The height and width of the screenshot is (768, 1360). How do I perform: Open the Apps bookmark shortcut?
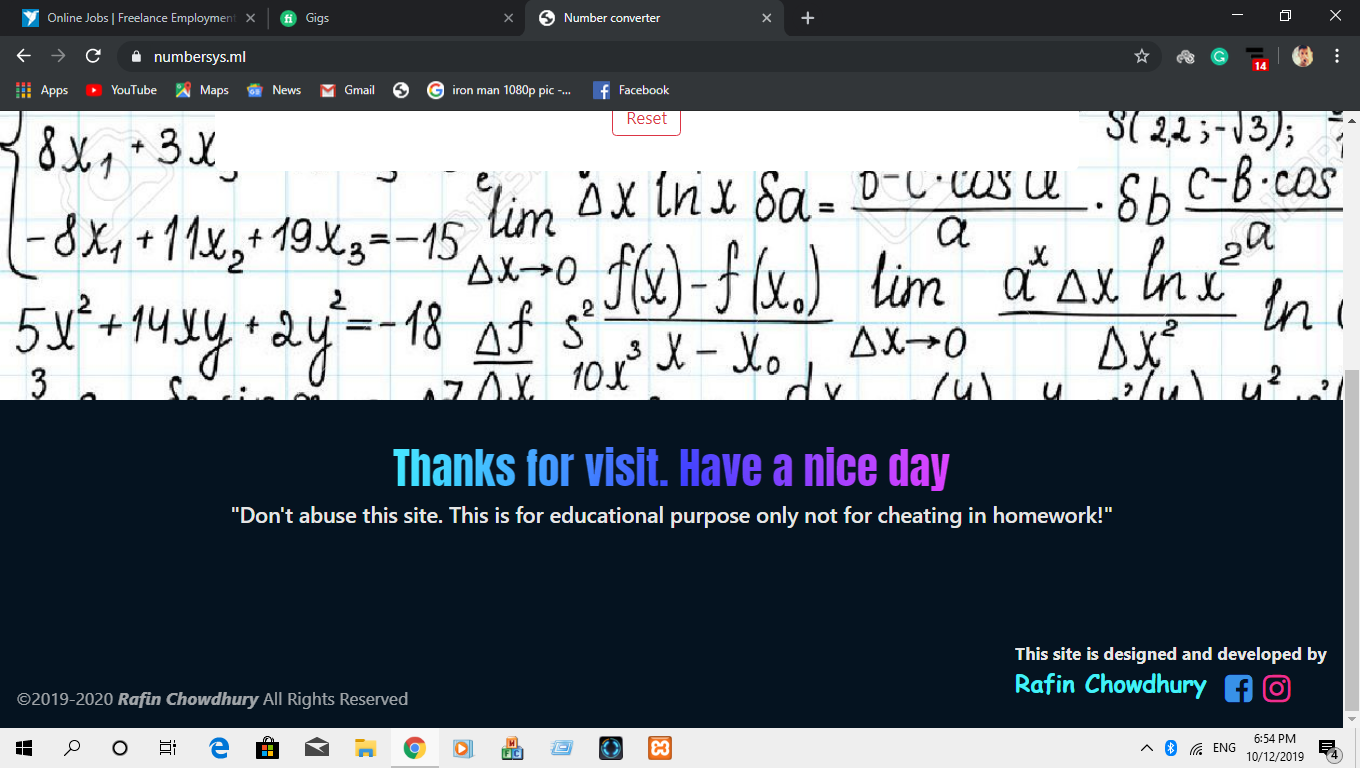tap(42, 90)
